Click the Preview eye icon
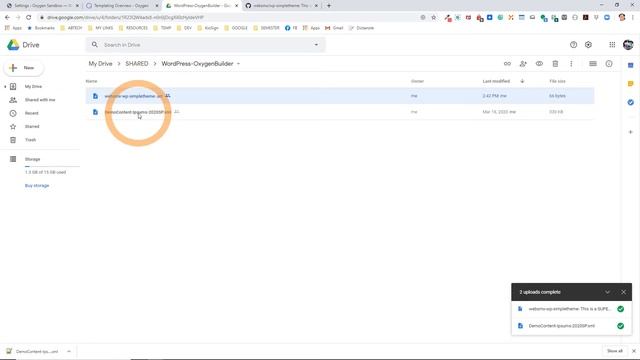 pos(539,64)
